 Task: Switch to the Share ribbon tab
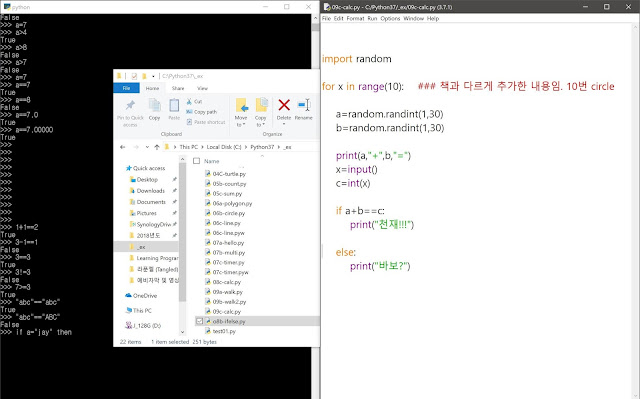178,88
